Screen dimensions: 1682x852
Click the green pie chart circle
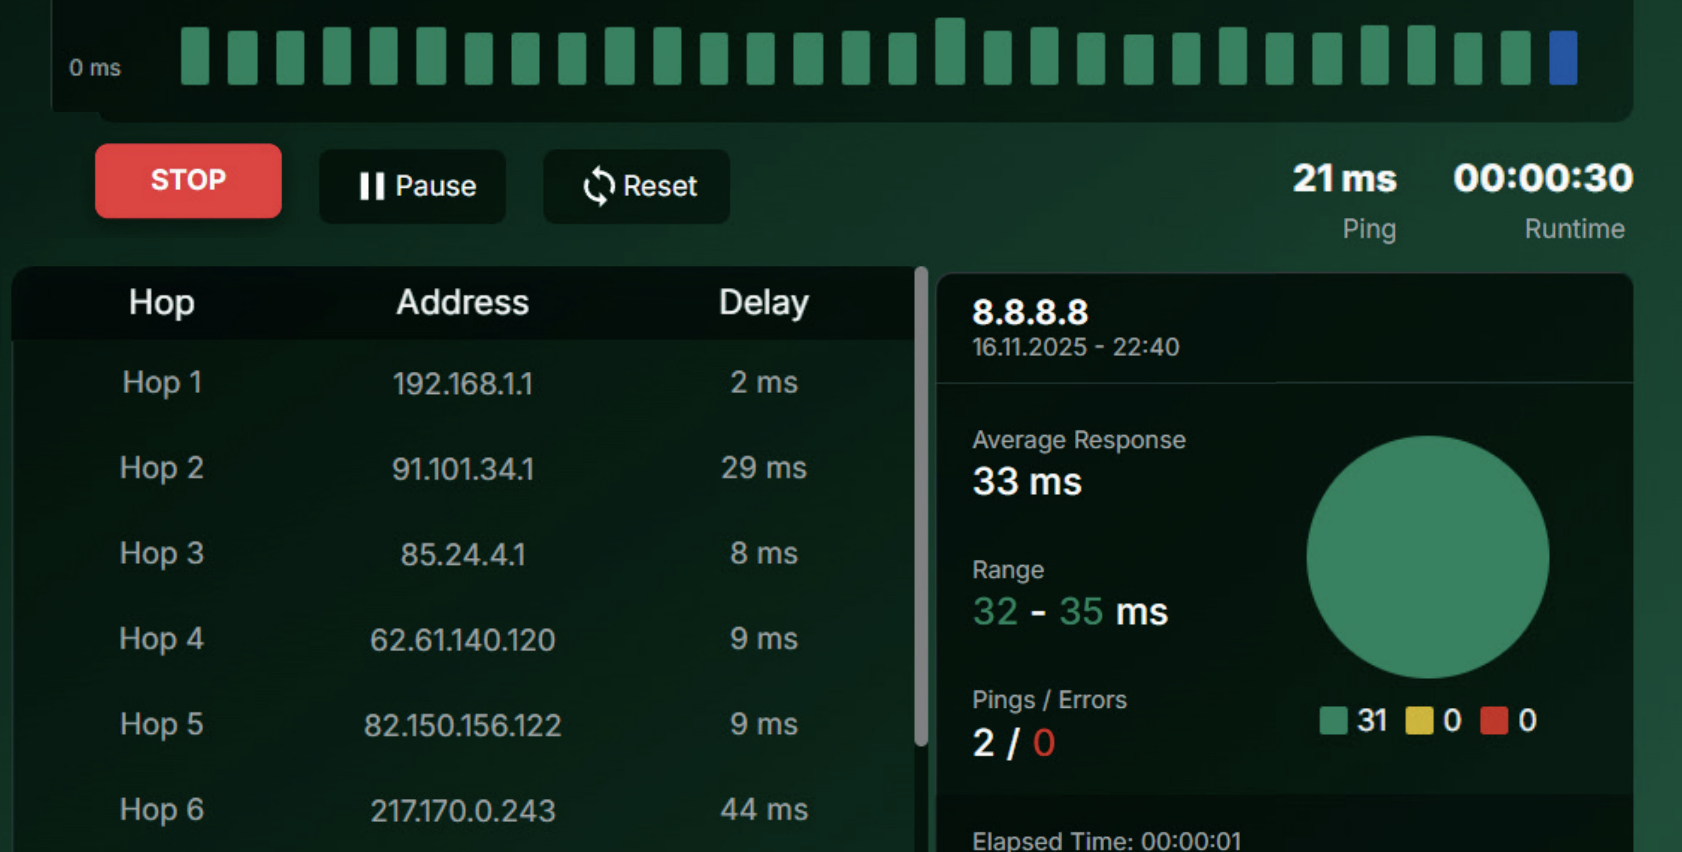point(1427,557)
